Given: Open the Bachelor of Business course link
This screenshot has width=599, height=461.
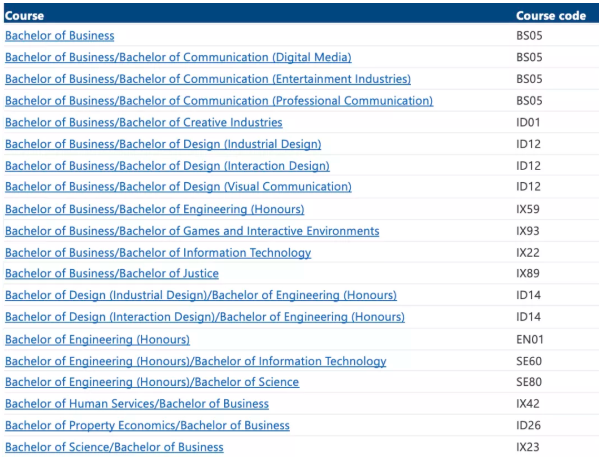Looking at the screenshot, I should coord(60,36).
